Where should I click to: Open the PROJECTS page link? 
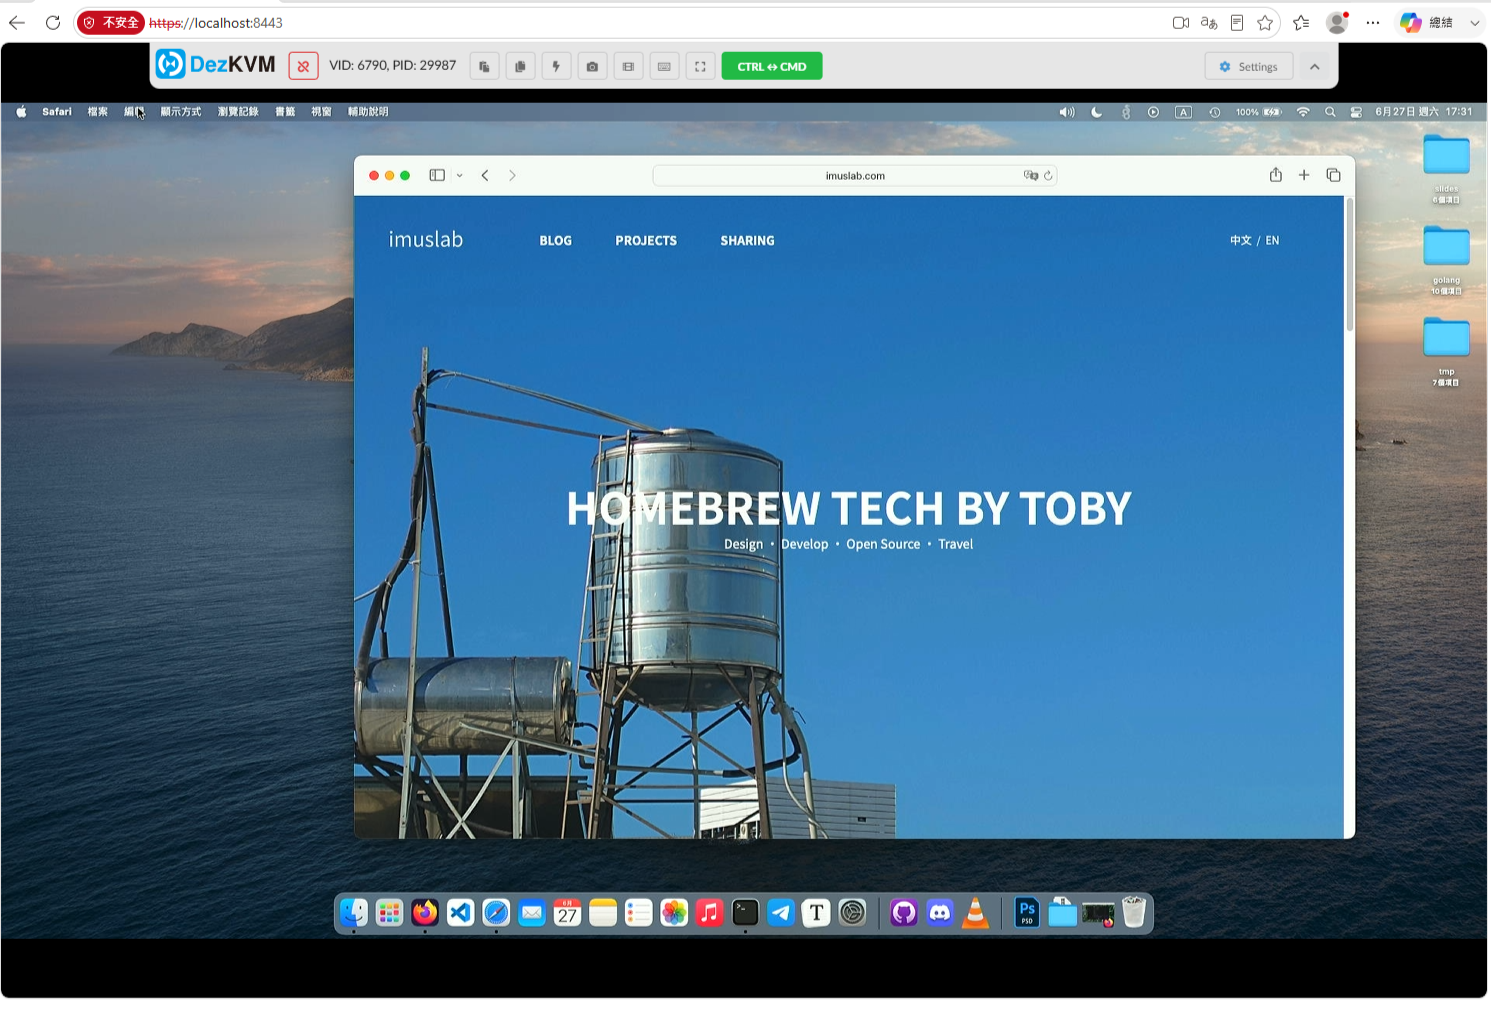pyautogui.click(x=646, y=241)
